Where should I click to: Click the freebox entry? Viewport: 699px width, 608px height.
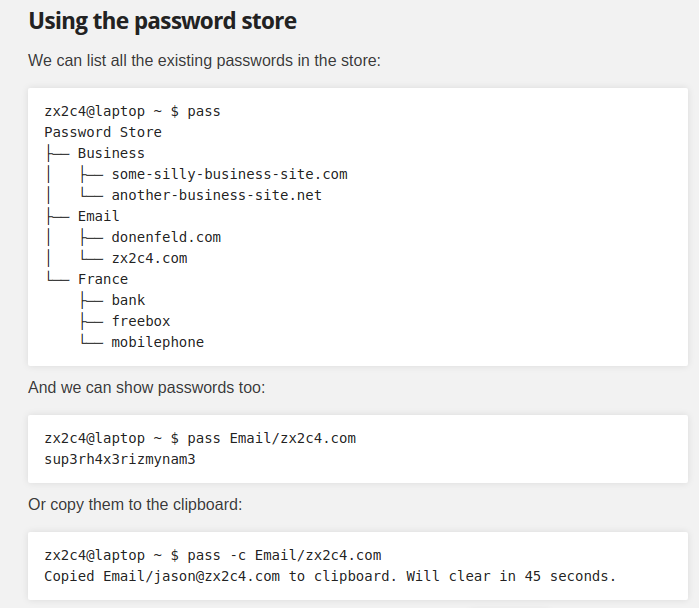click(141, 321)
